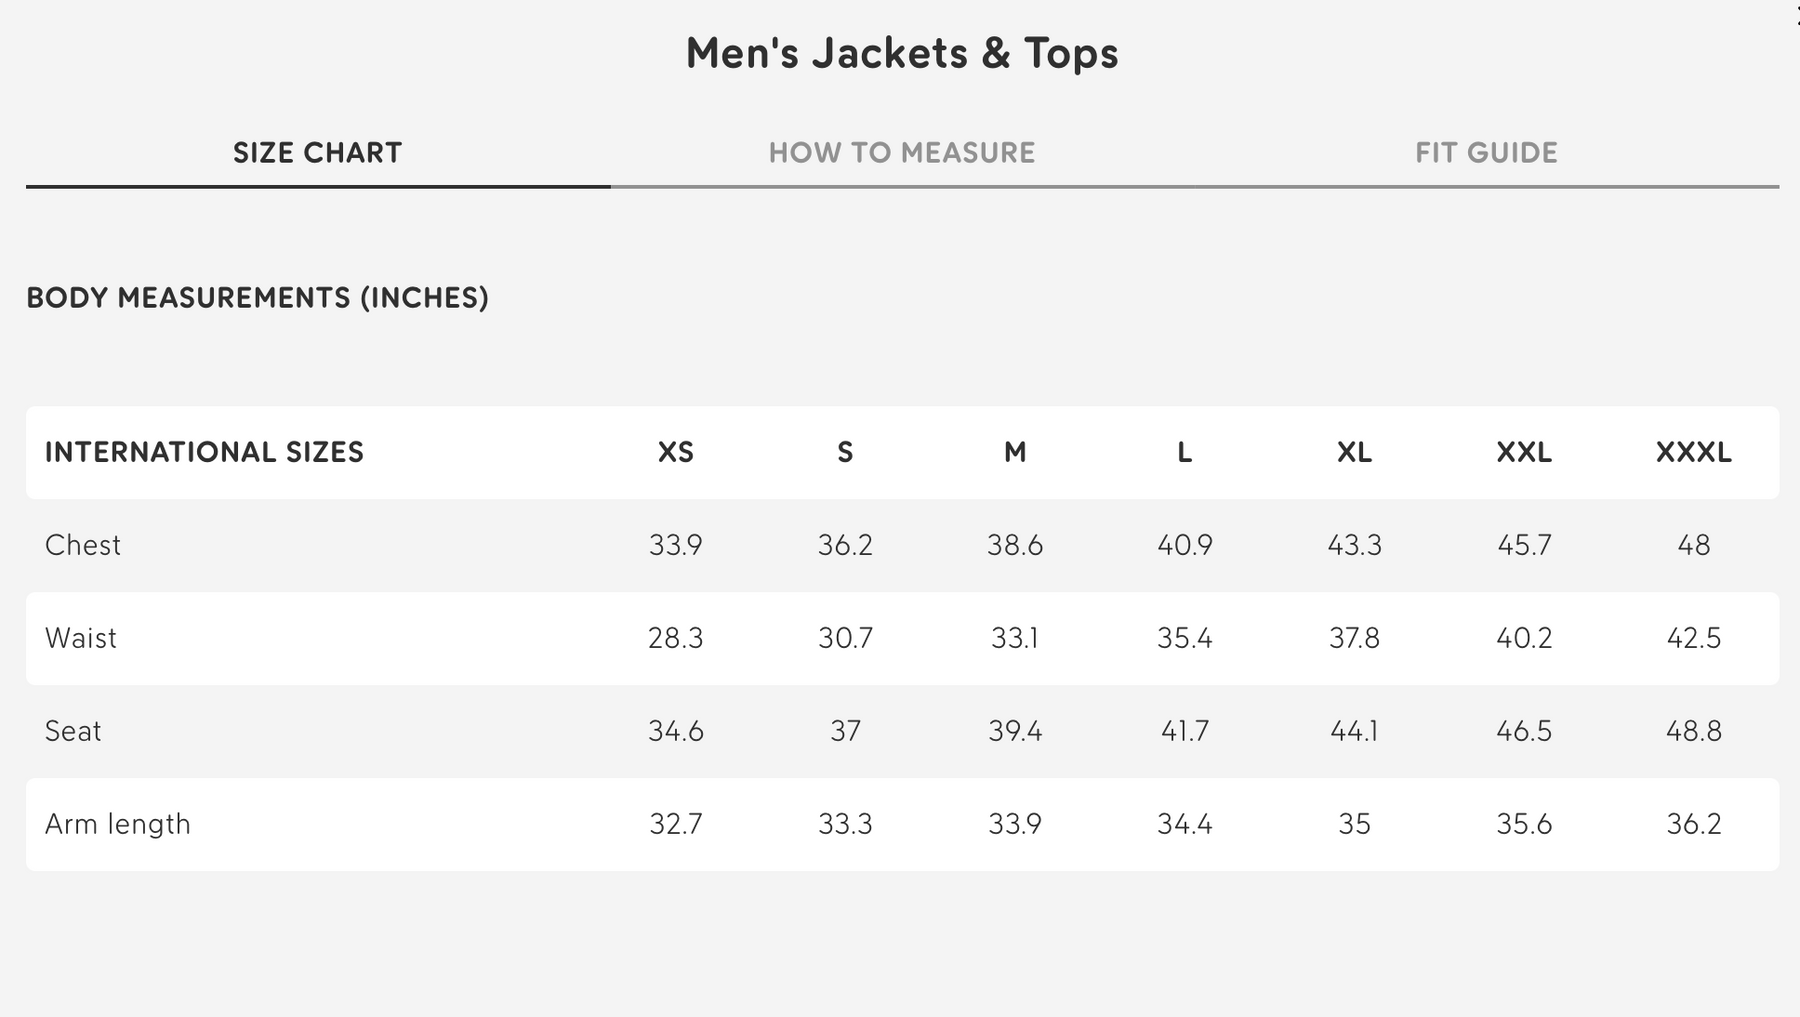The height and width of the screenshot is (1017, 1800).
Task: Select the Seat row label
Action: pos(73,731)
